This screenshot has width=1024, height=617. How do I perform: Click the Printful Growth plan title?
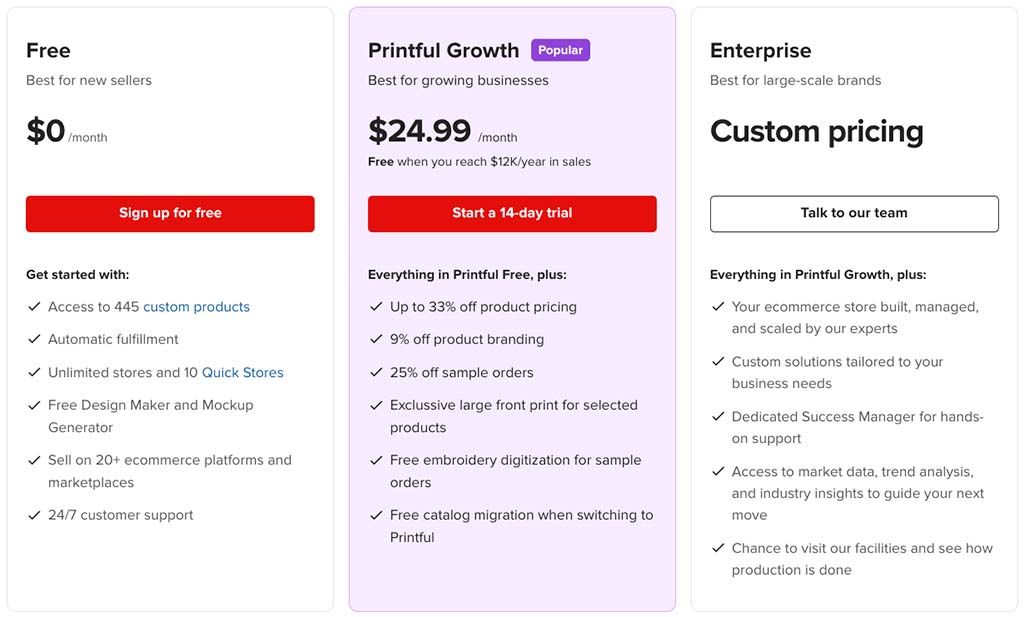point(443,50)
